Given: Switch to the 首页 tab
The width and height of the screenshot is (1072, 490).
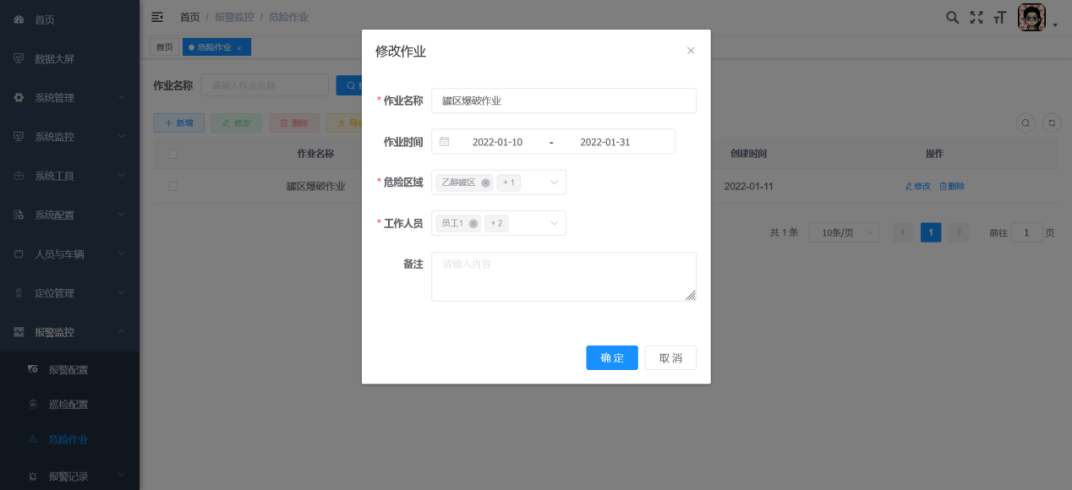Looking at the screenshot, I should click(164, 47).
